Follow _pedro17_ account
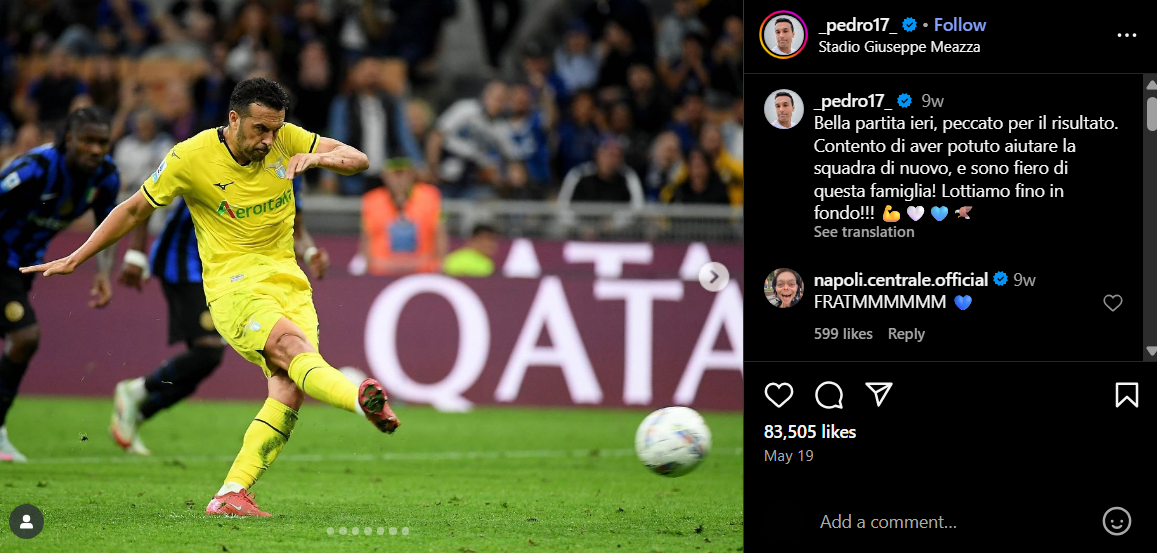Viewport: 1157px width, 553px height. [960, 25]
